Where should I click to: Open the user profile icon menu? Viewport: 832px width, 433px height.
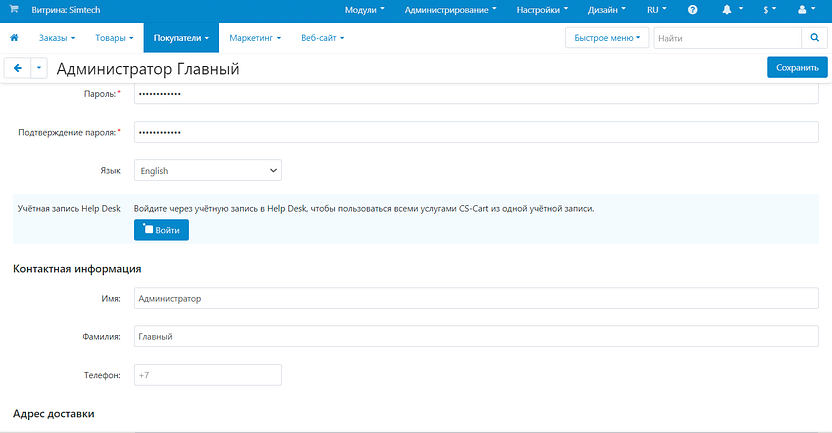click(x=806, y=9)
